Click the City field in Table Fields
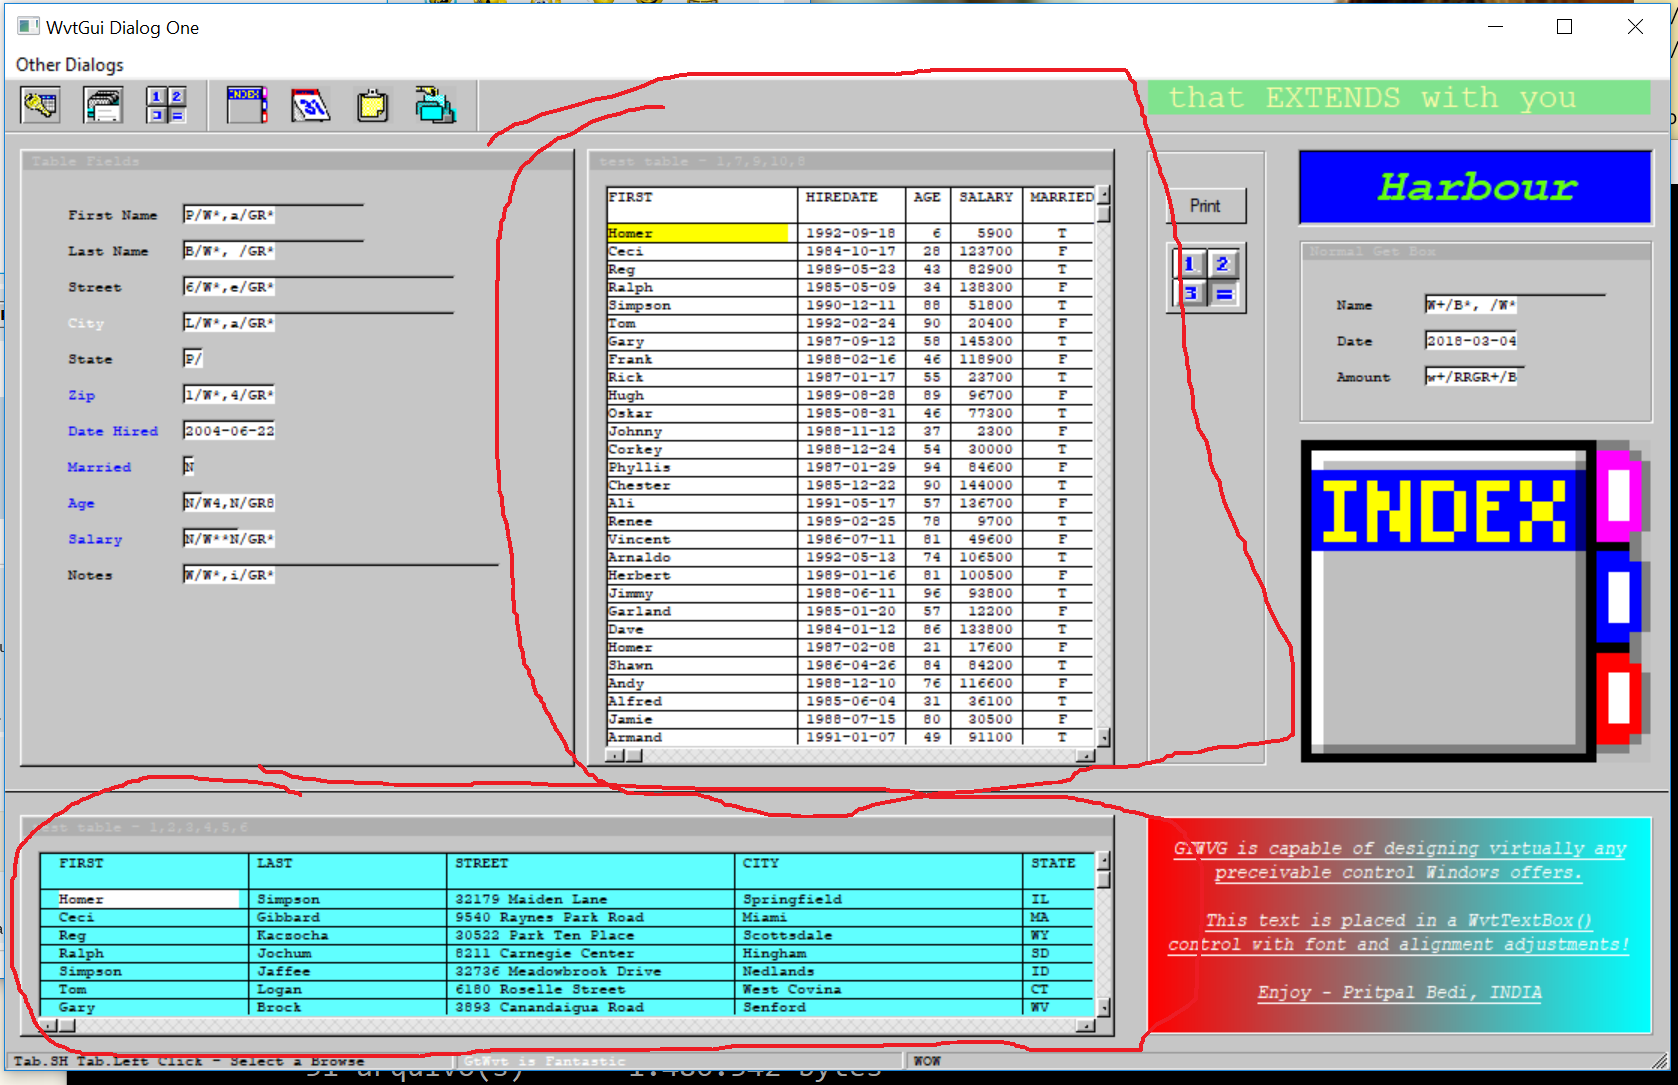Screen dimensions: 1678x1085 [318, 323]
